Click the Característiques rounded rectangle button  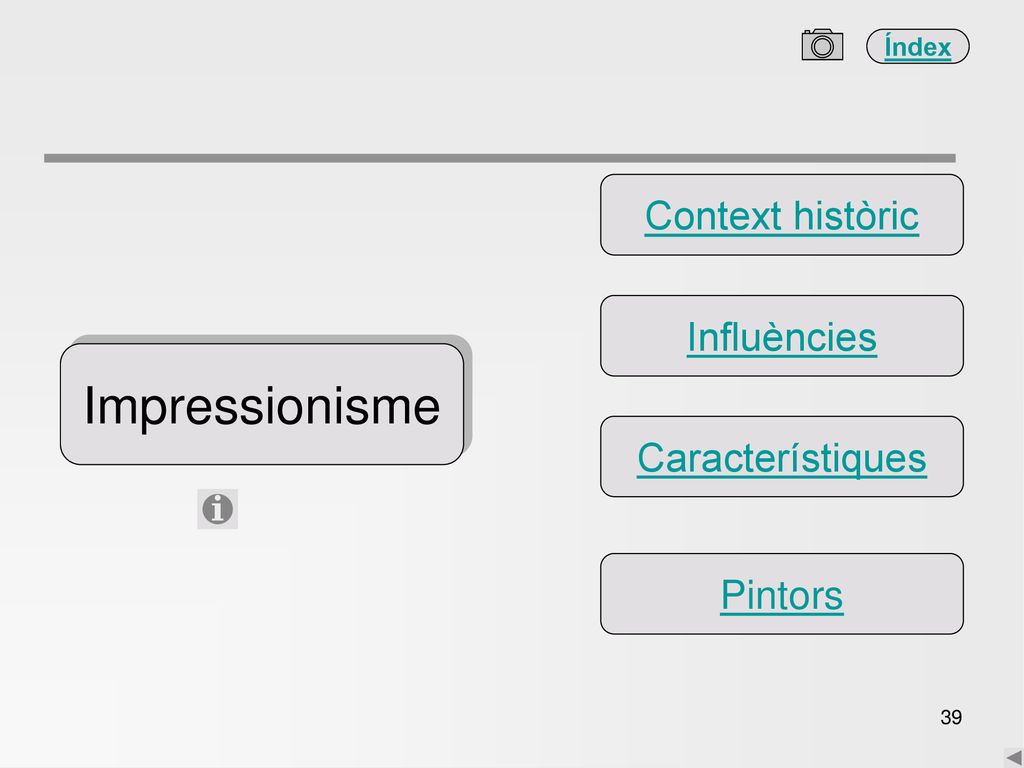click(782, 456)
